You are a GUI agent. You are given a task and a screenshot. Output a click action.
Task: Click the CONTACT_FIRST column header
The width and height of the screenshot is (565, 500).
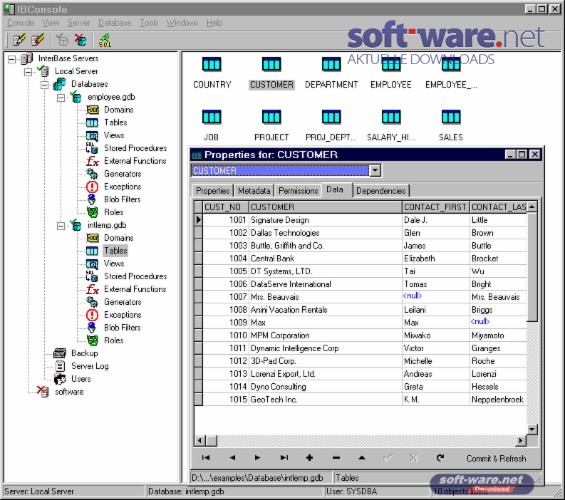[x=435, y=207]
